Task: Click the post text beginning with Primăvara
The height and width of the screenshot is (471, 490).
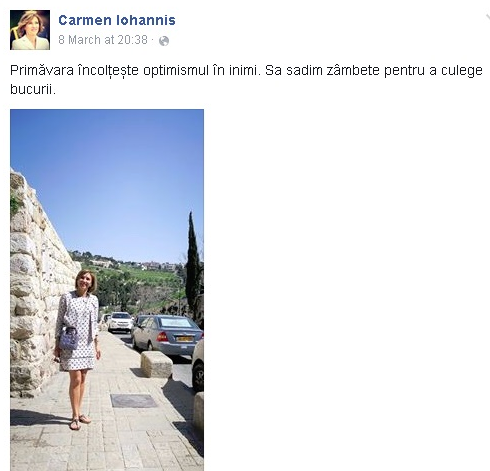Action: point(246,80)
